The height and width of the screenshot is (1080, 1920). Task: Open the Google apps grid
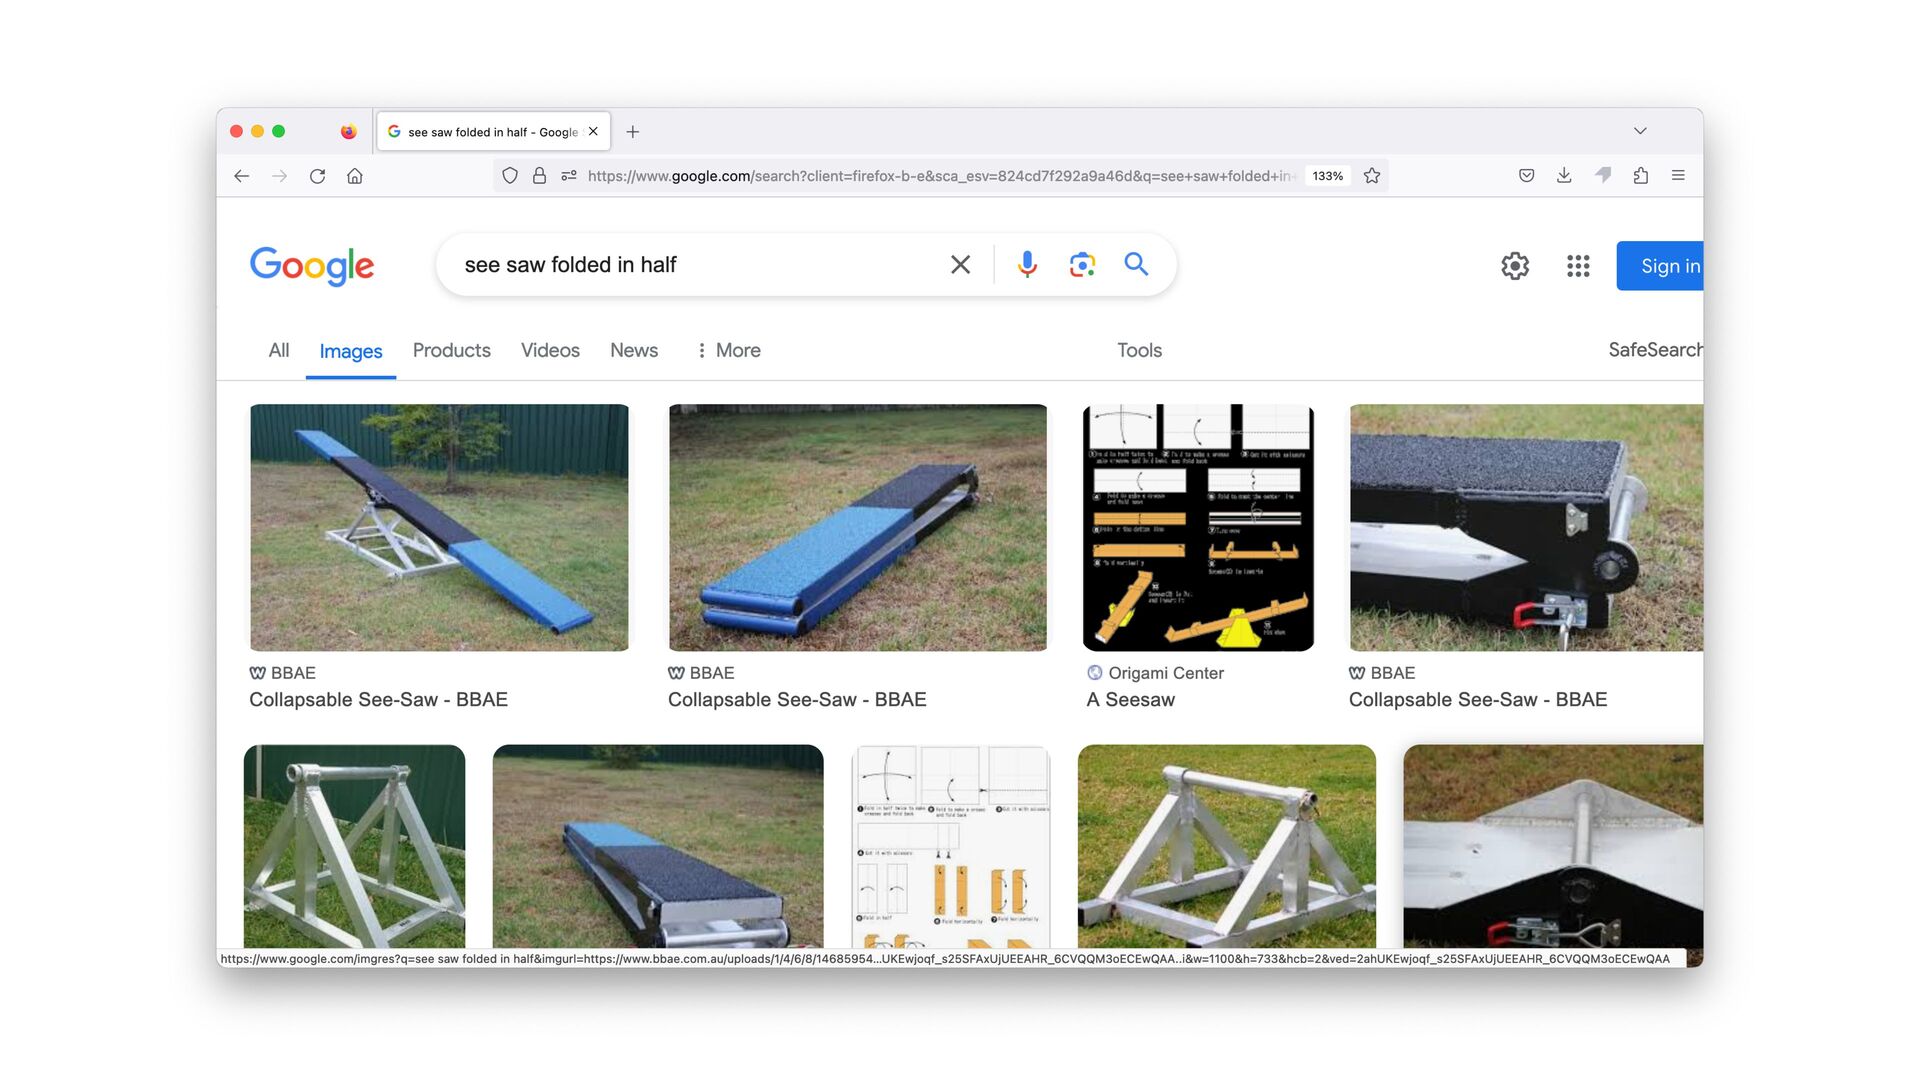tap(1578, 266)
